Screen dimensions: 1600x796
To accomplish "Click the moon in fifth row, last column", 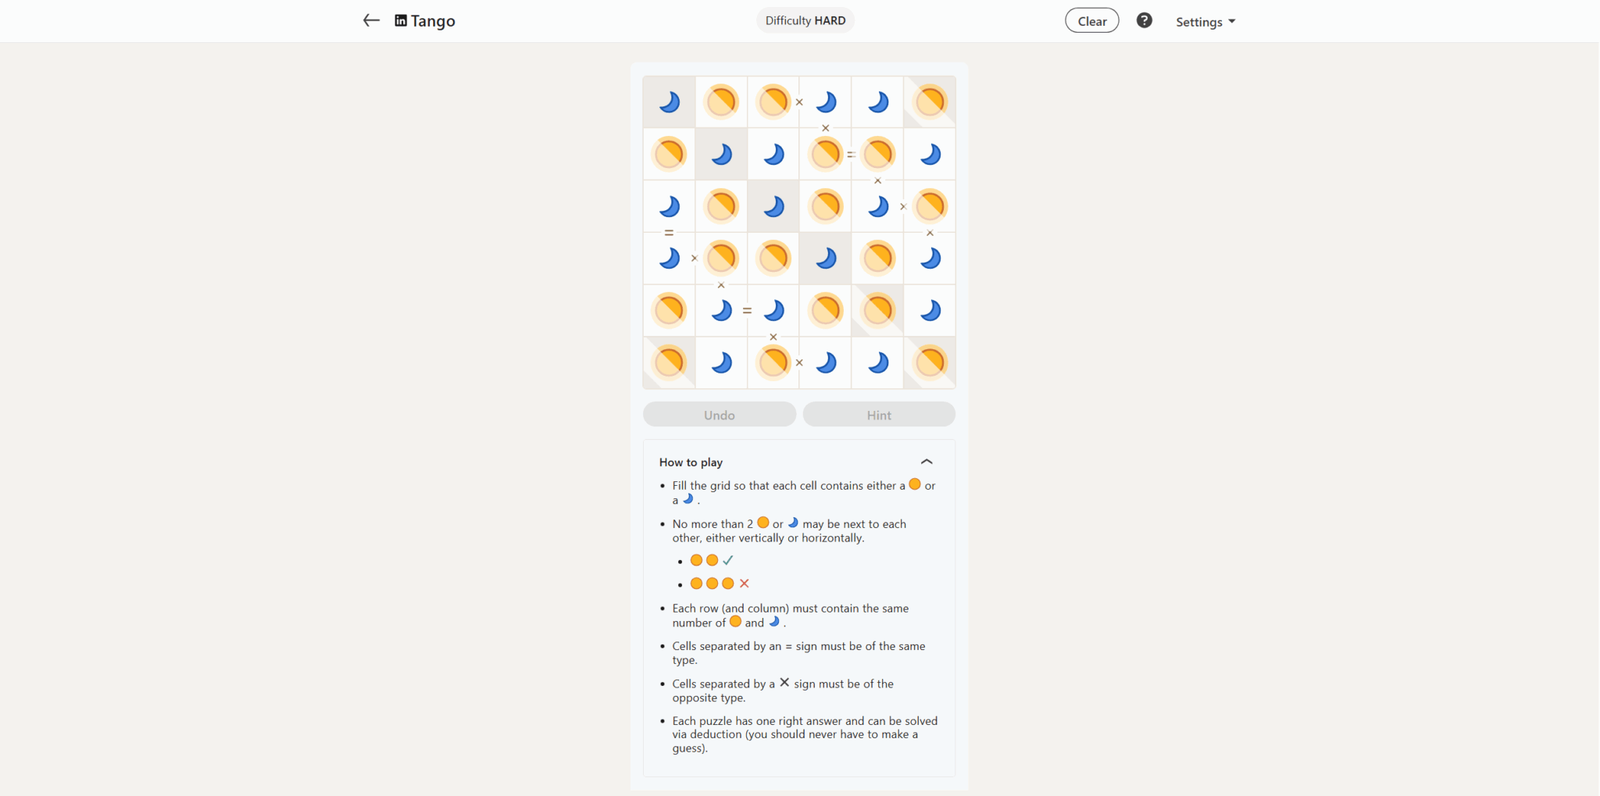I will (x=930, y=310).
